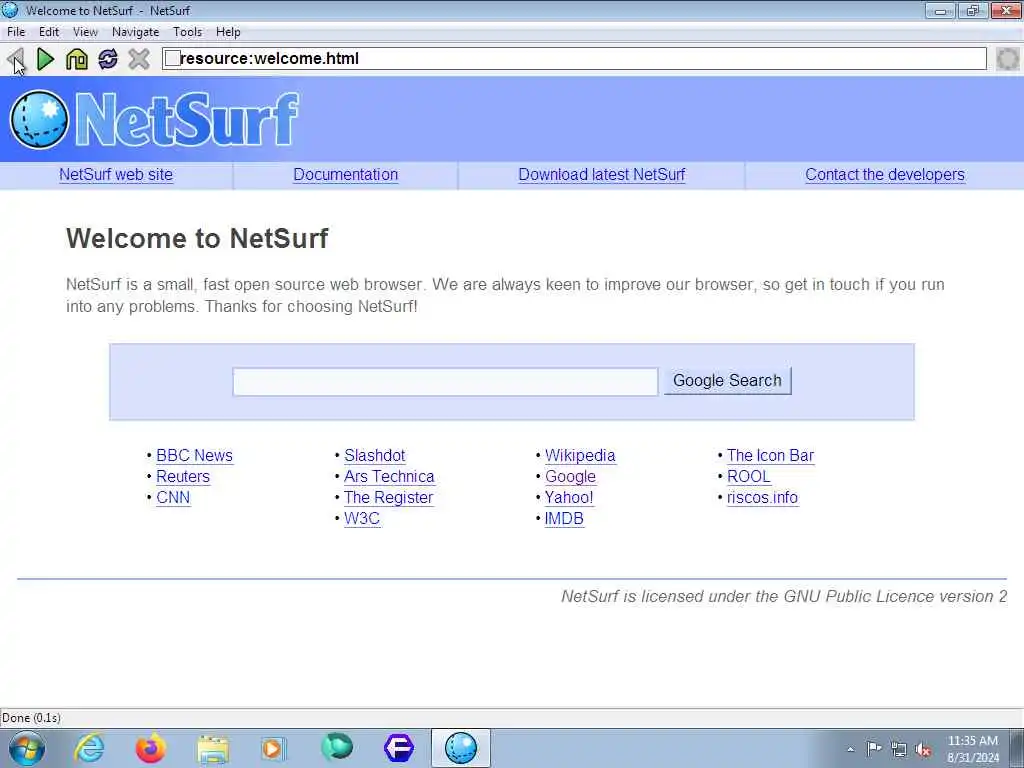Go back using the back arrow
This screenshot has width=1024, height=768.
pos(15,59)
